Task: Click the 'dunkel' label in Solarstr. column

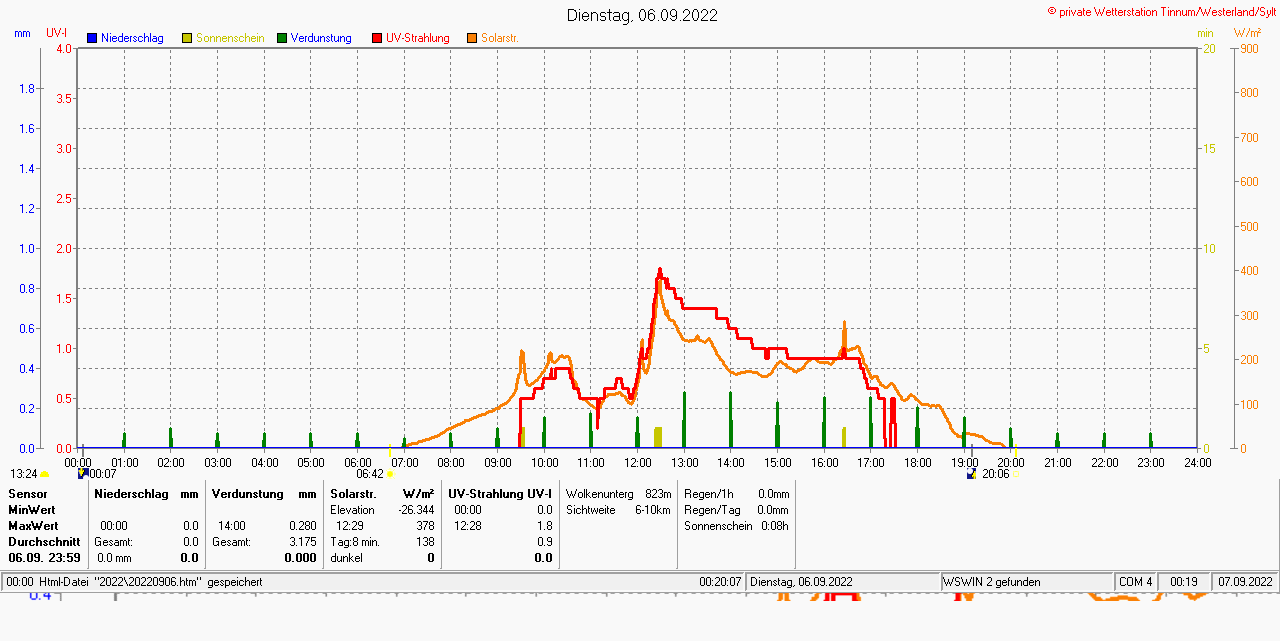Action: (346, 558)
